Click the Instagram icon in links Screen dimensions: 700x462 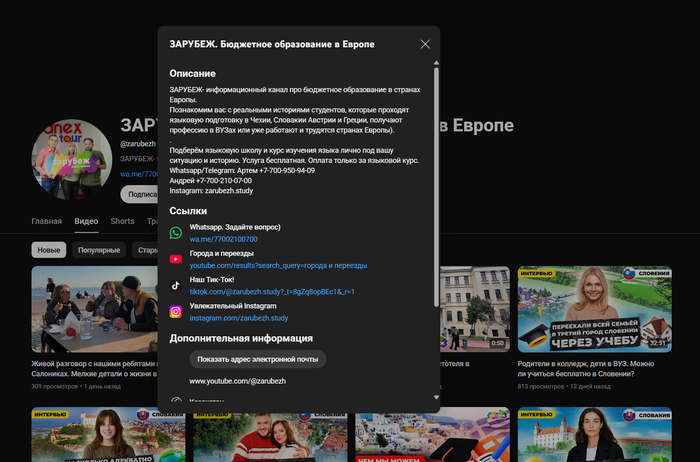click(175, 311)
